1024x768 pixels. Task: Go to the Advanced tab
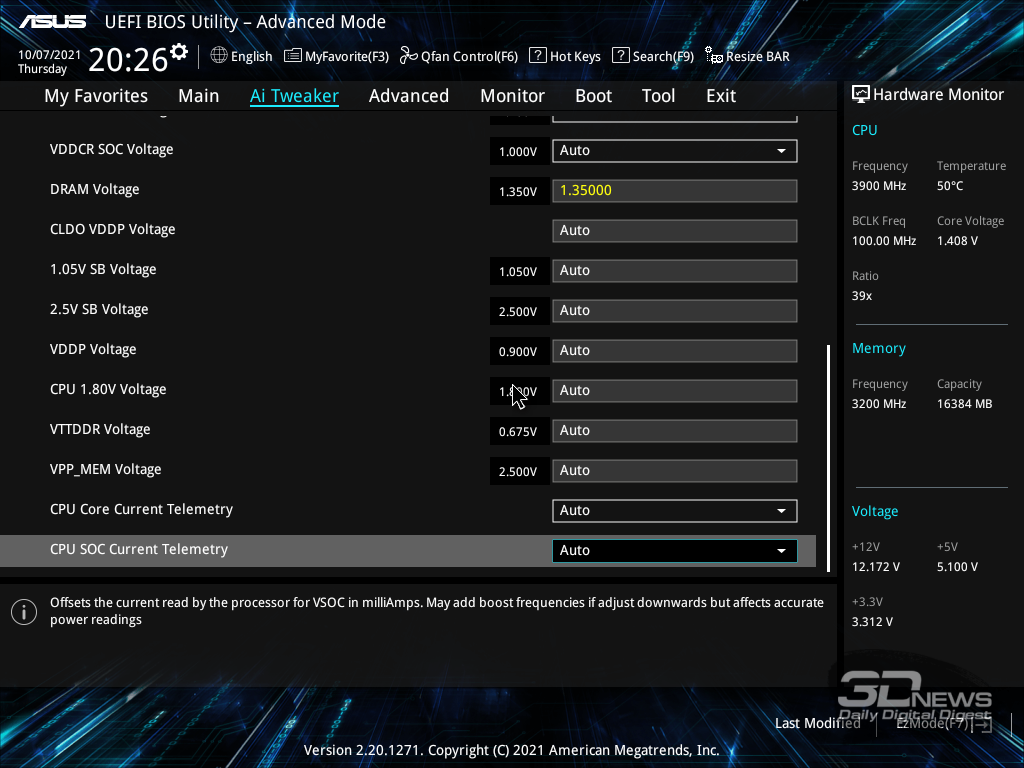(409, 96)
